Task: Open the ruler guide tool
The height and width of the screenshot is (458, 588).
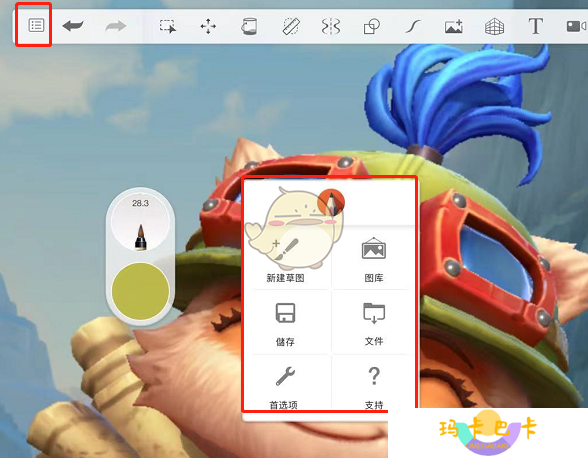Action: tap(291, 27)
